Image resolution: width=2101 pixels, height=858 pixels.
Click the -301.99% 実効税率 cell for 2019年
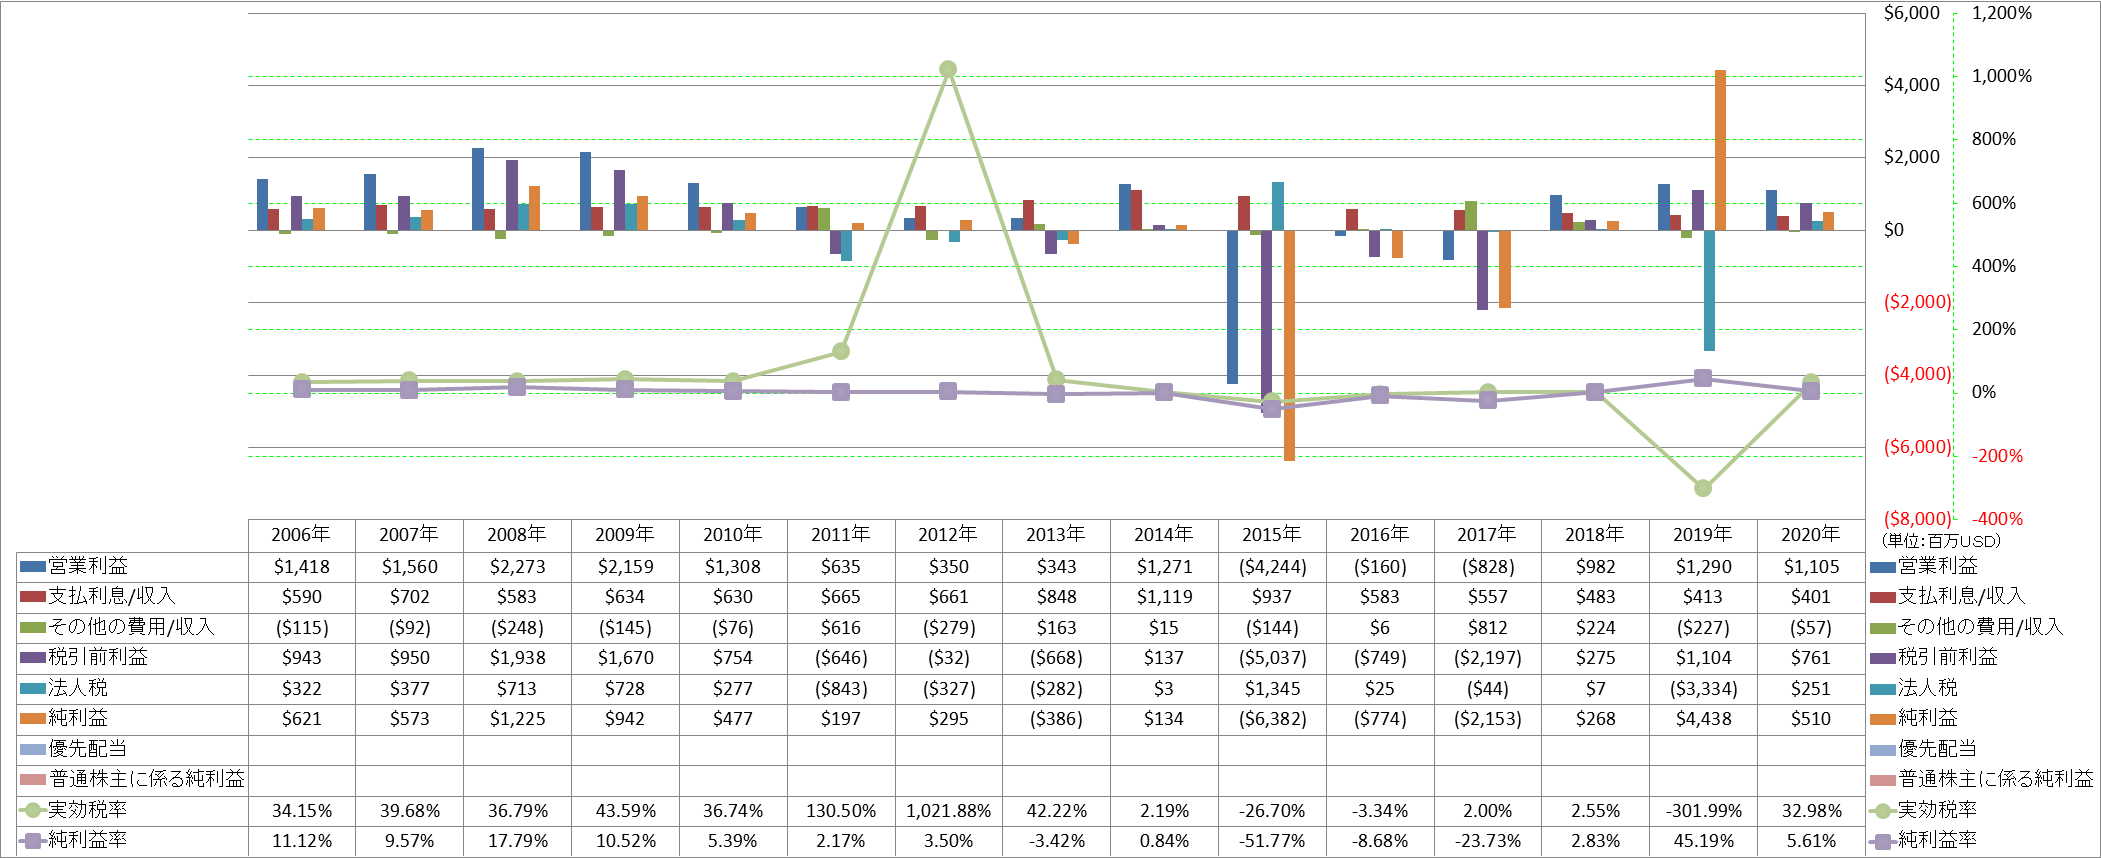[1703, 811]
